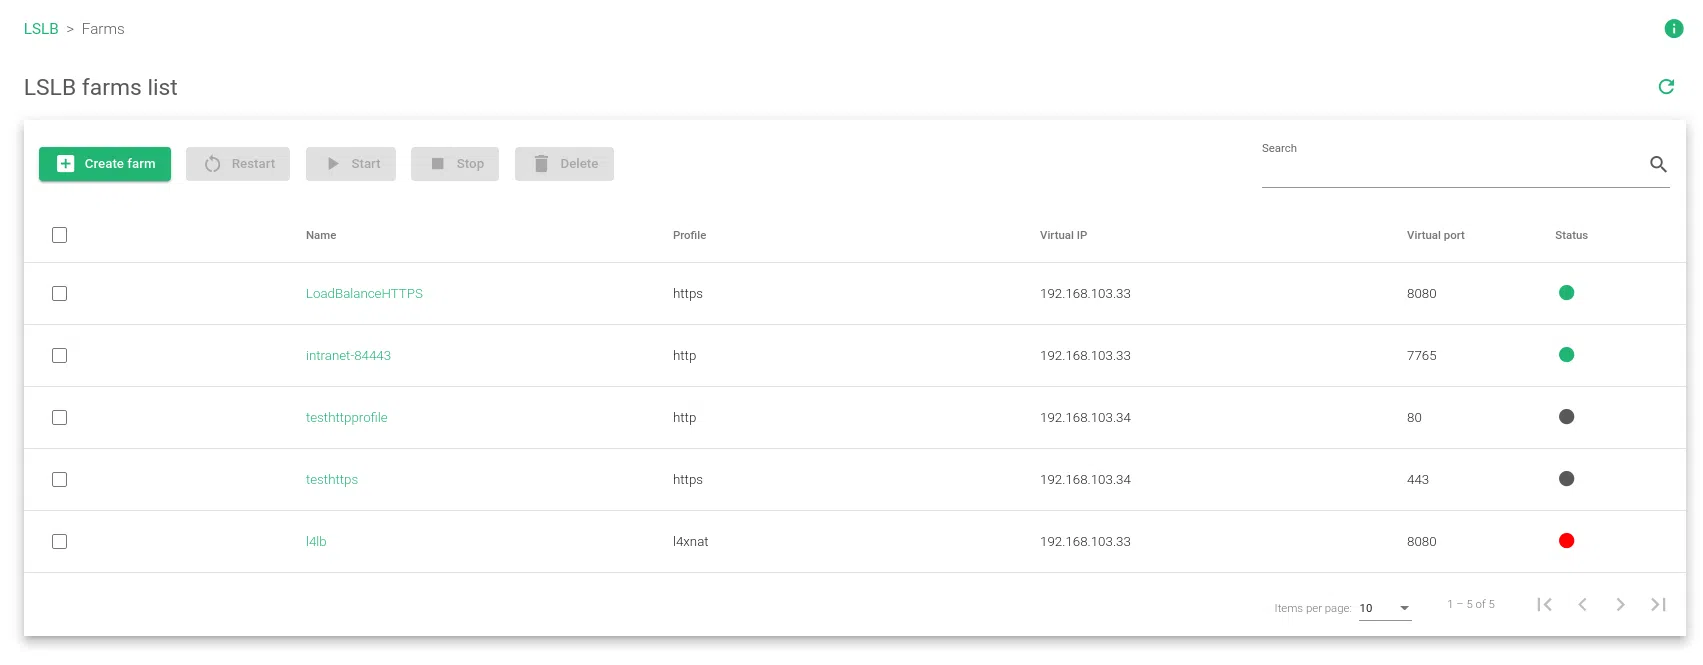1703x665 pixels.
Task: Open the testhttpprofile farm link
Action: click(x=346, y=418)
